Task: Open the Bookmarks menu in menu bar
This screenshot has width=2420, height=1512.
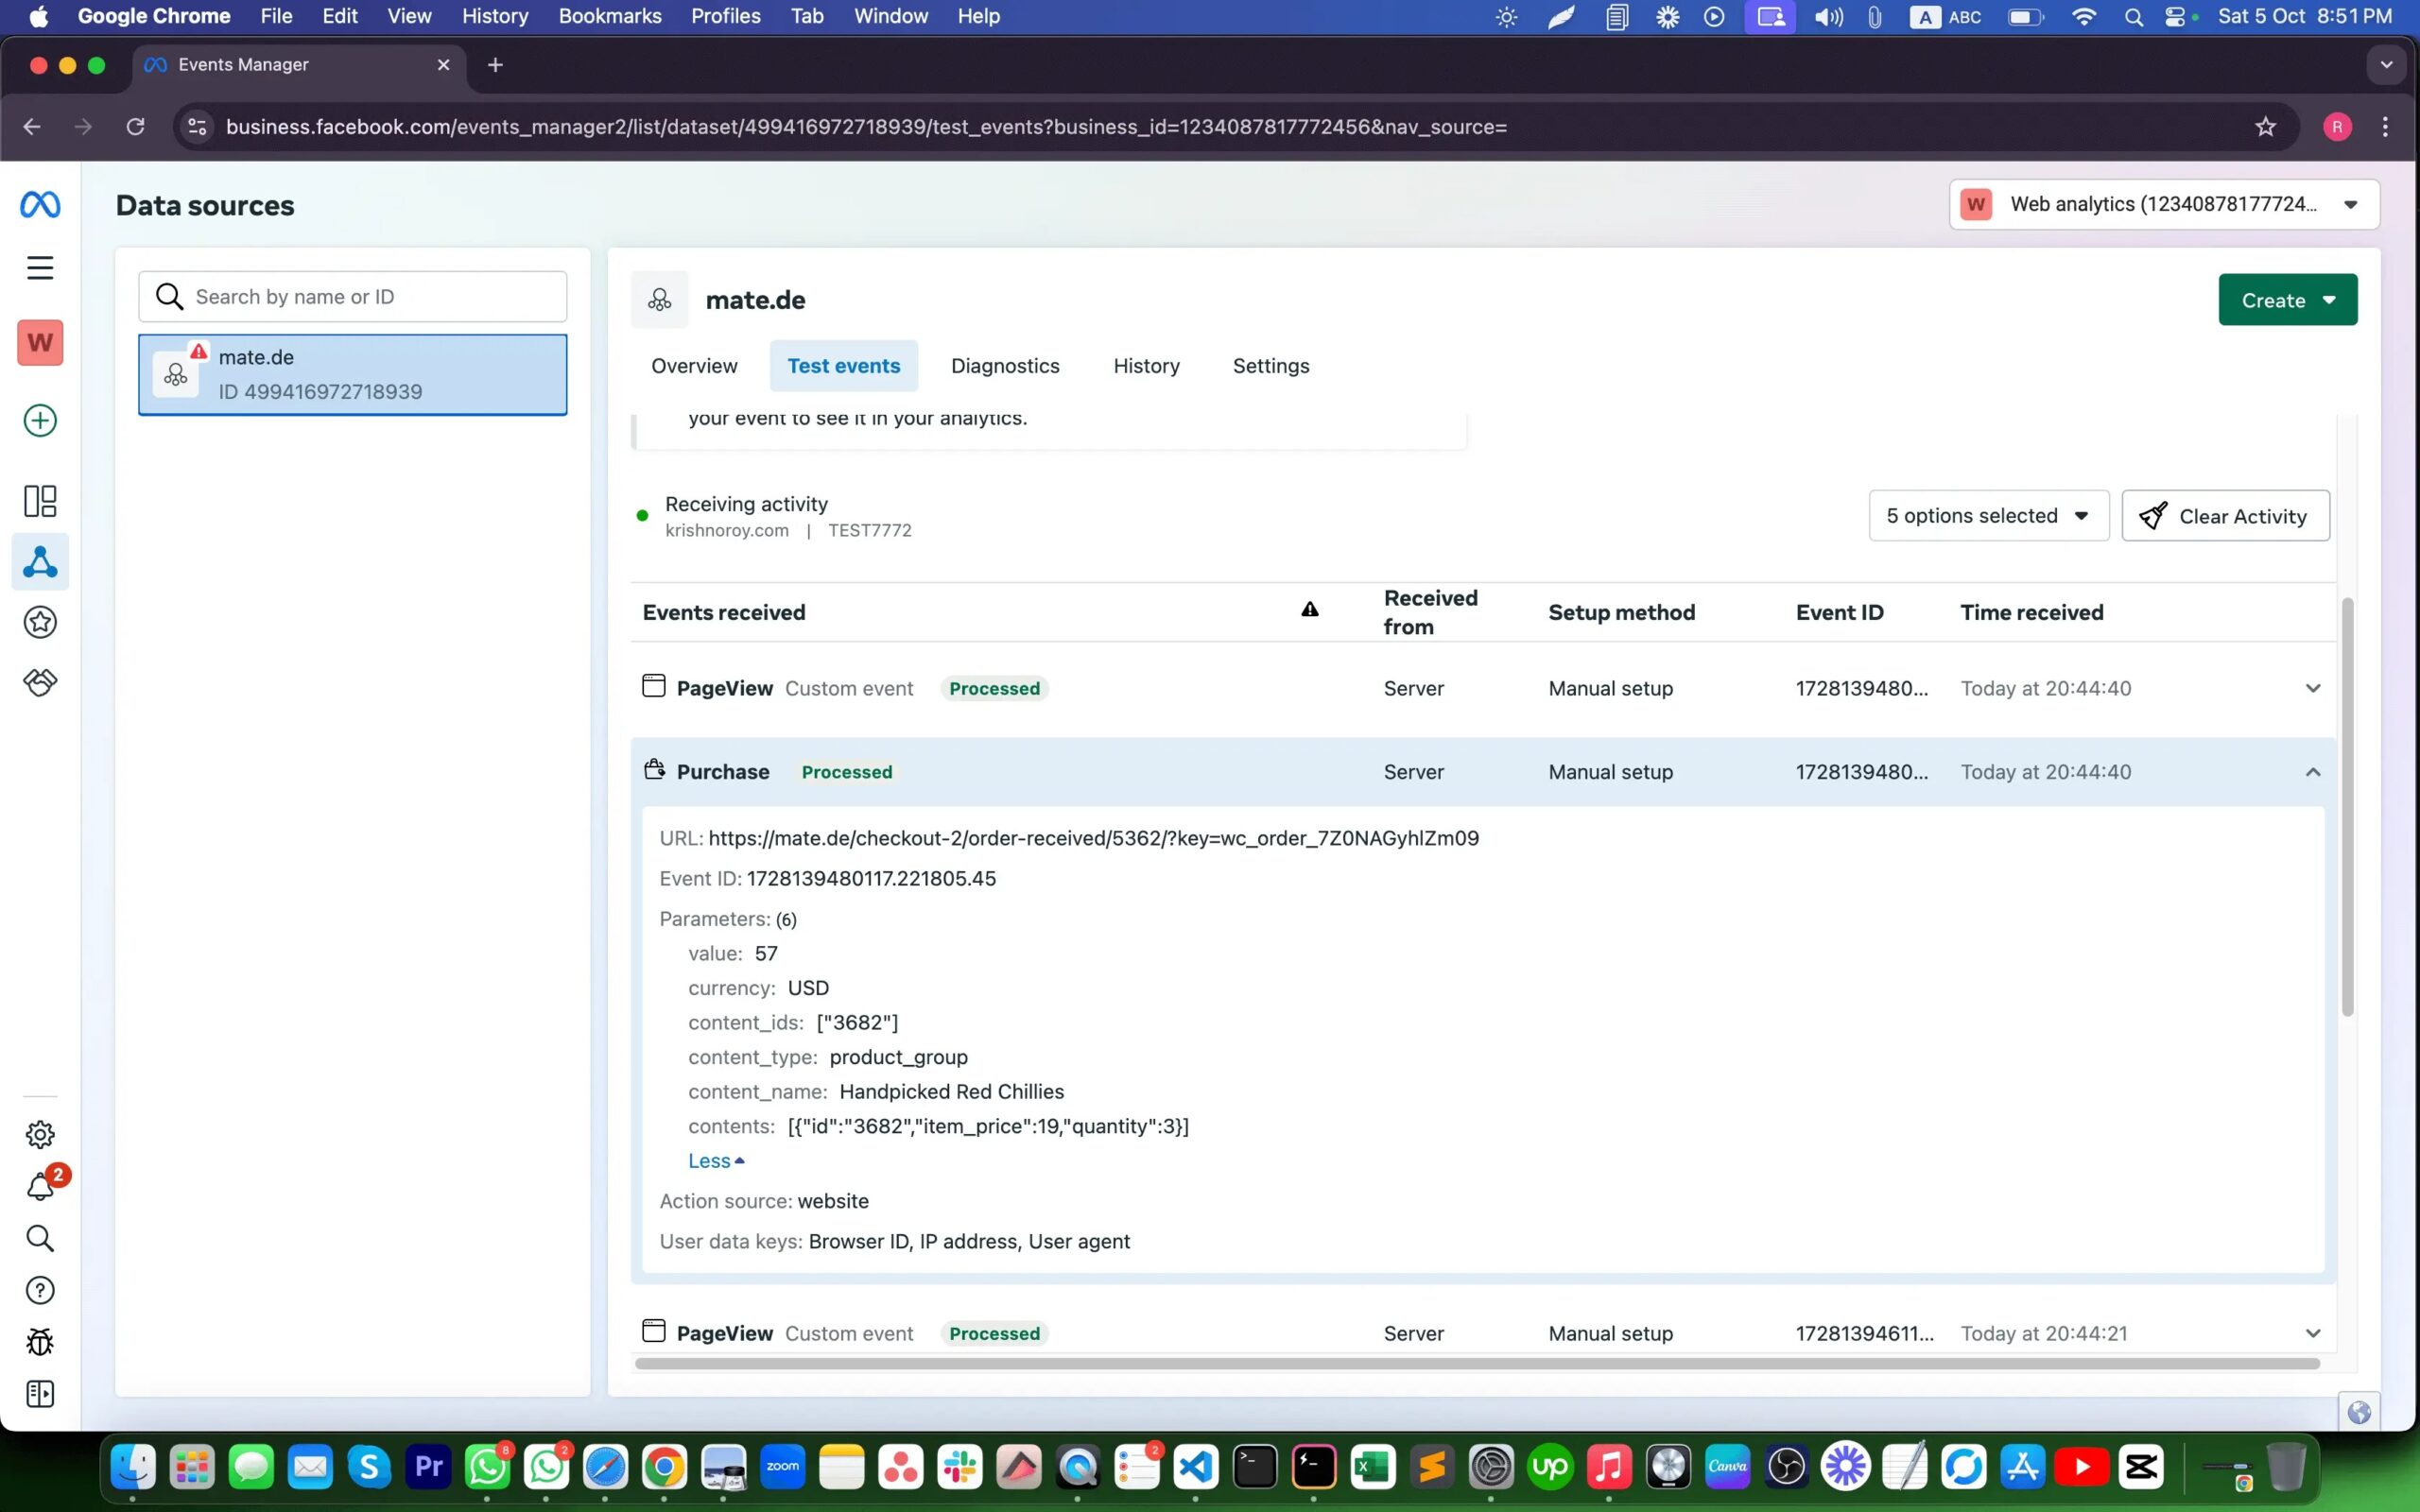Action: [609, 16]
